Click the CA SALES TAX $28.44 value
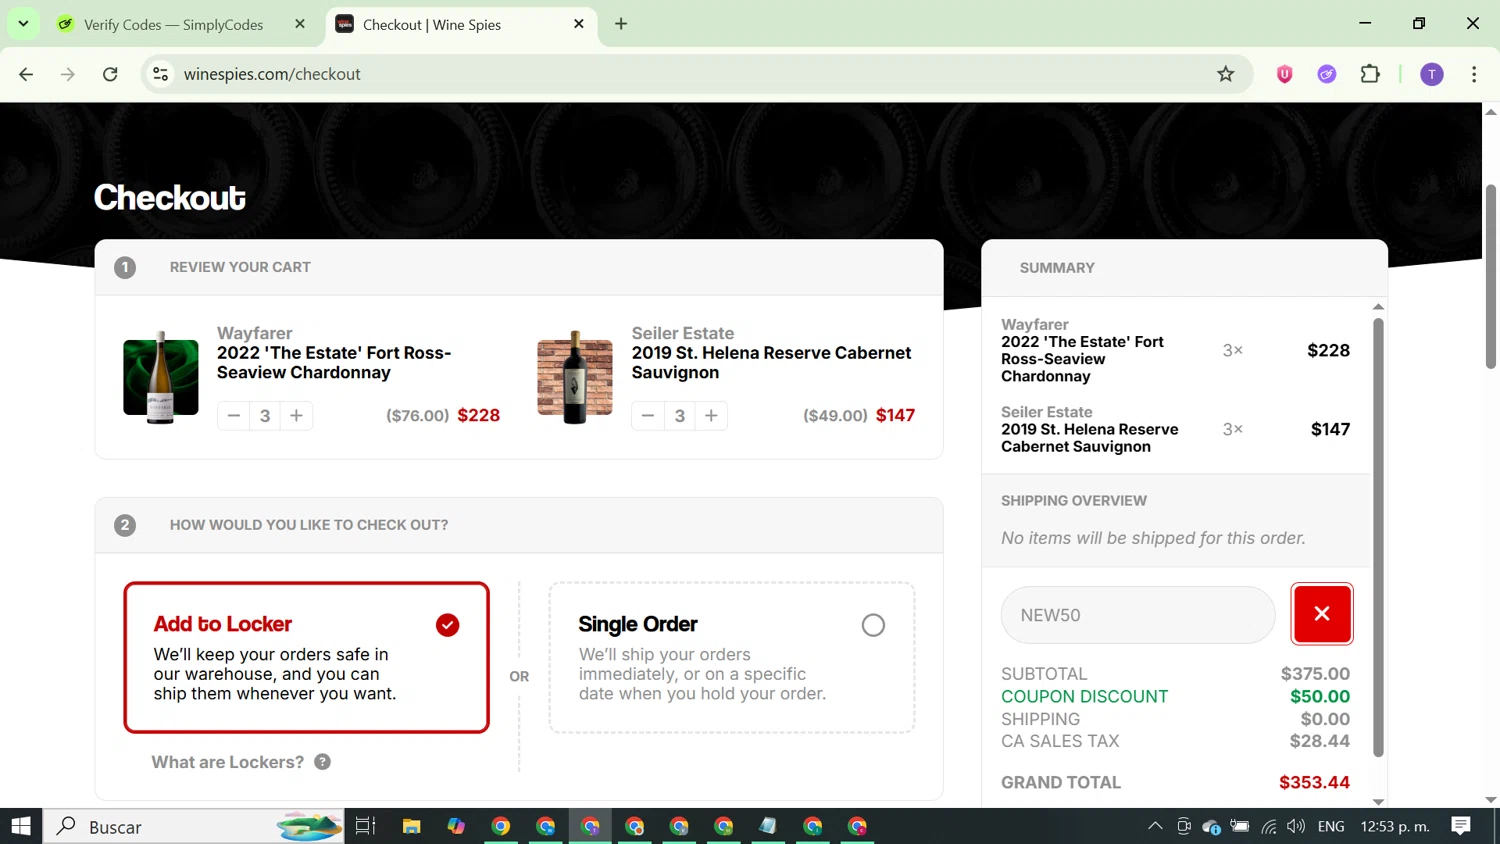Image resolution: width=1500 pixels, height=844 pixels. point(1320,741)
